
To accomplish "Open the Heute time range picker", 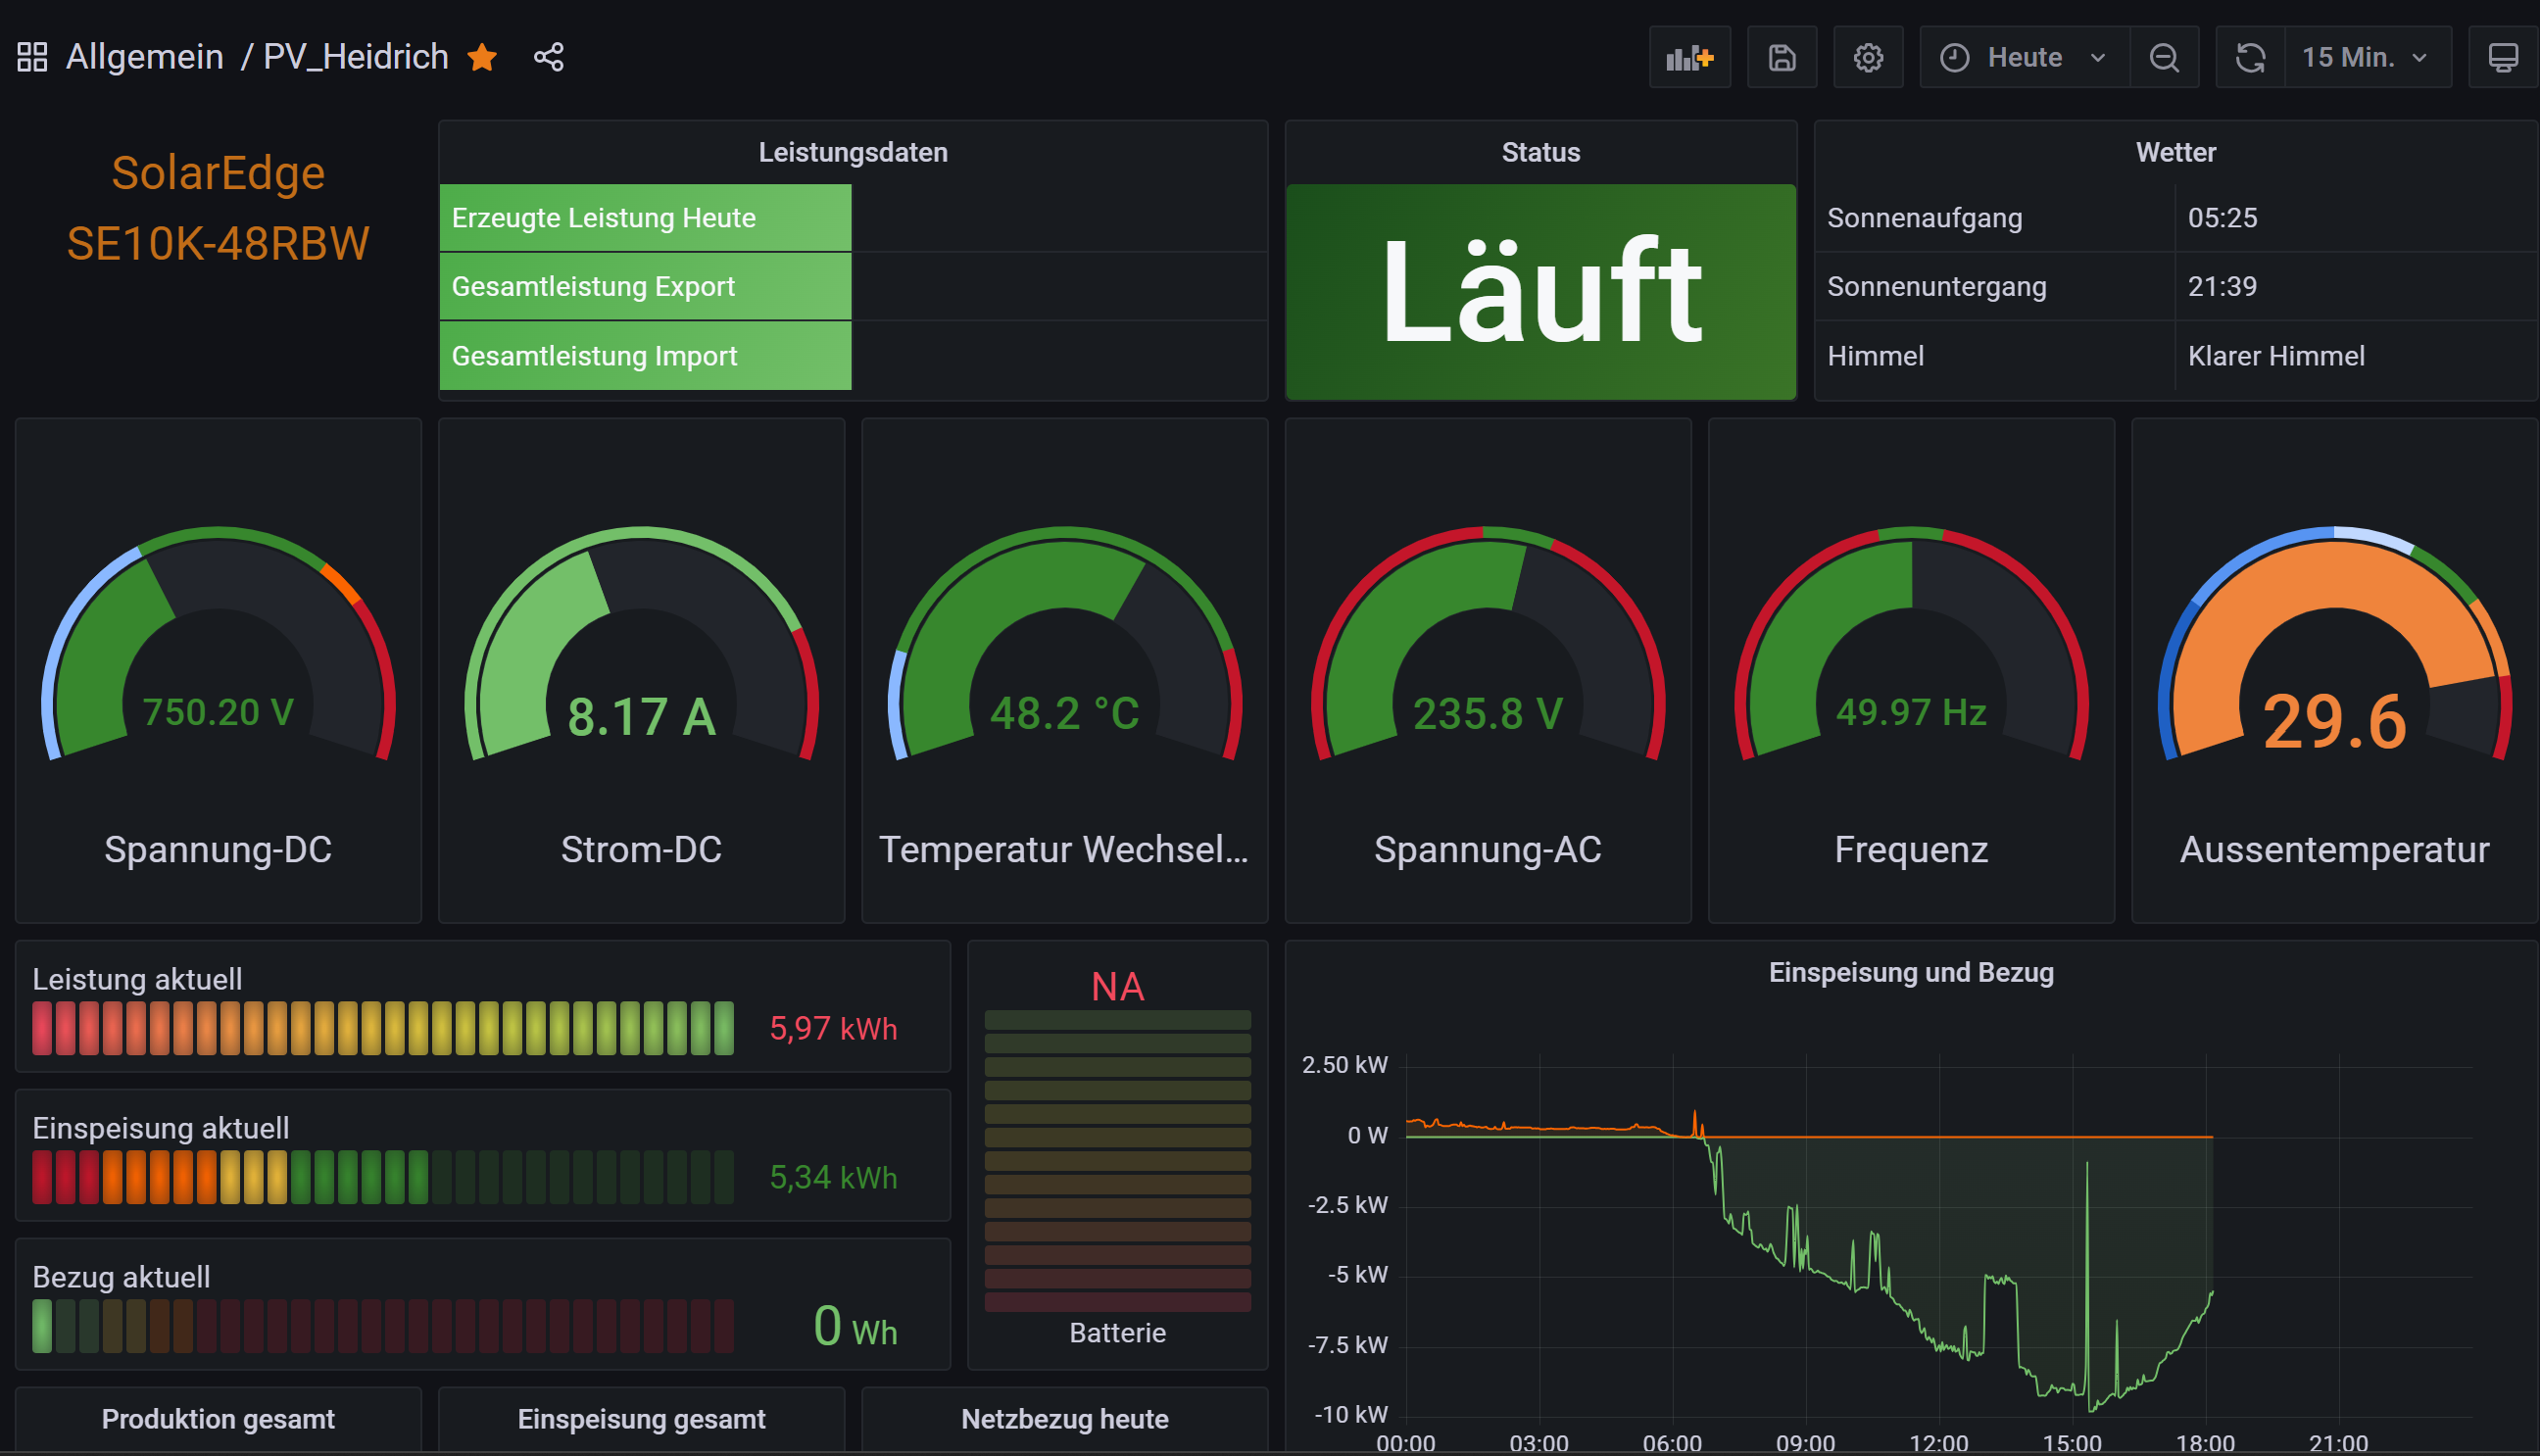I will (2023, 57).
